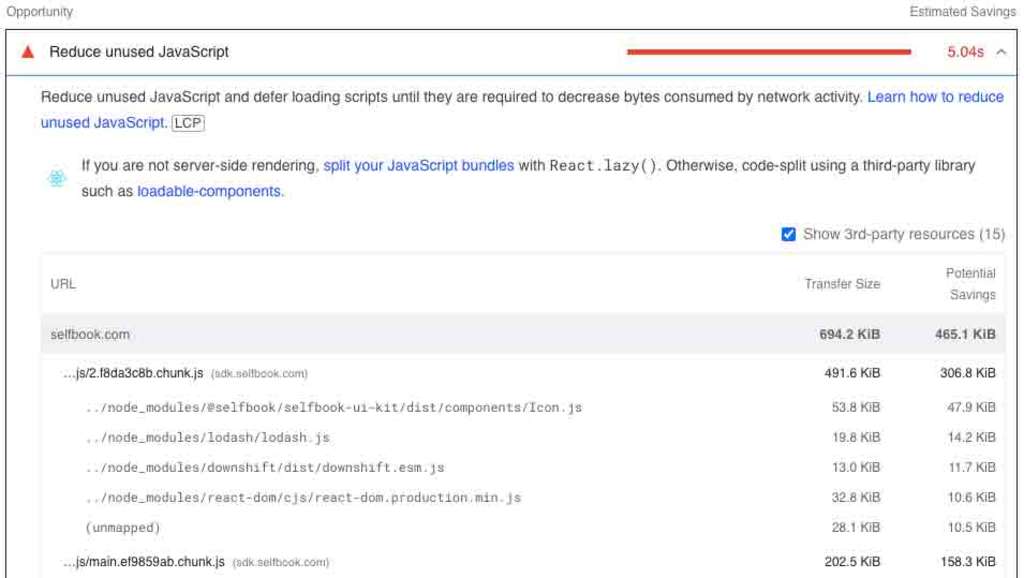The height and width of the screenshot is (578, 1024).
Task: Click the main.ef9859ab.chunk.js URL
Action: pos(144,562)
